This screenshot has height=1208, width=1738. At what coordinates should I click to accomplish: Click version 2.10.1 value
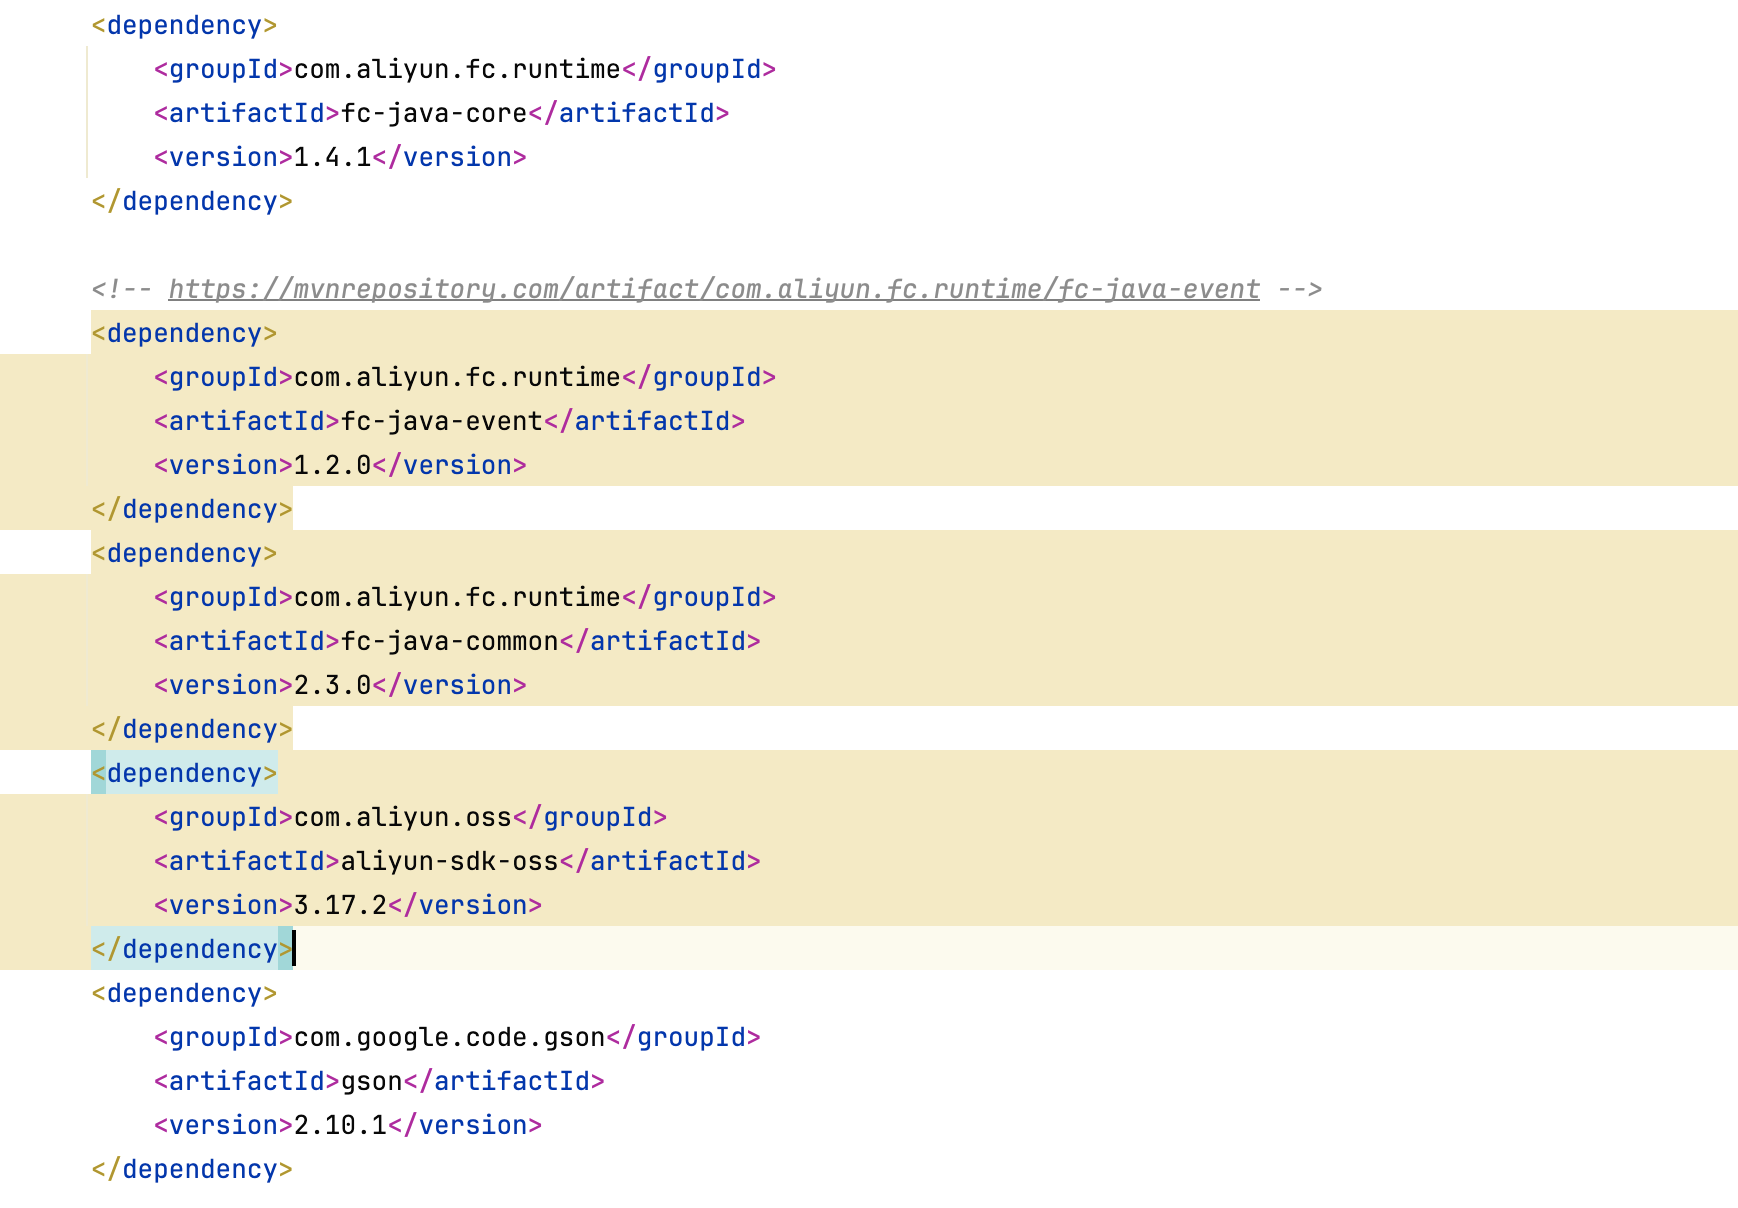click(x=341, y=1125)
